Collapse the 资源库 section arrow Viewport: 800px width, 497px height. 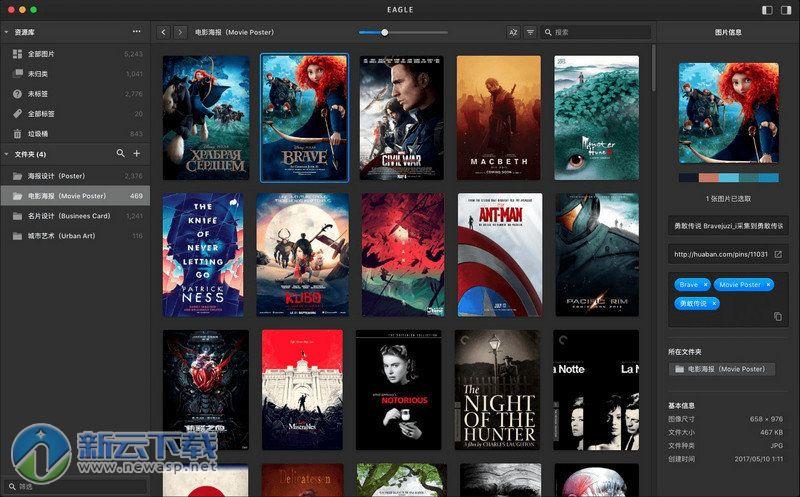click(6, 32)
